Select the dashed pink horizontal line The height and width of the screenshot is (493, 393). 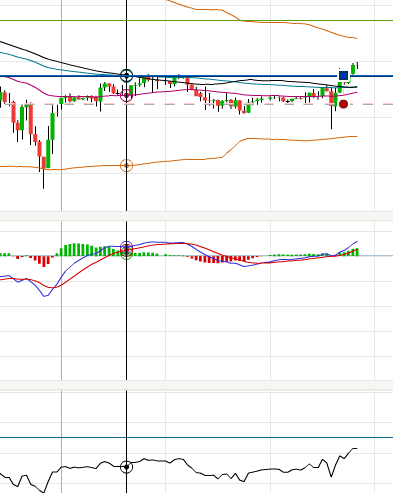[196, 104]
